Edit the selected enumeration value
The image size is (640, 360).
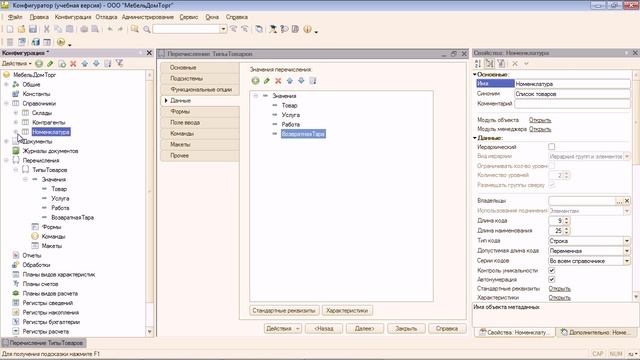click(267, 81)
